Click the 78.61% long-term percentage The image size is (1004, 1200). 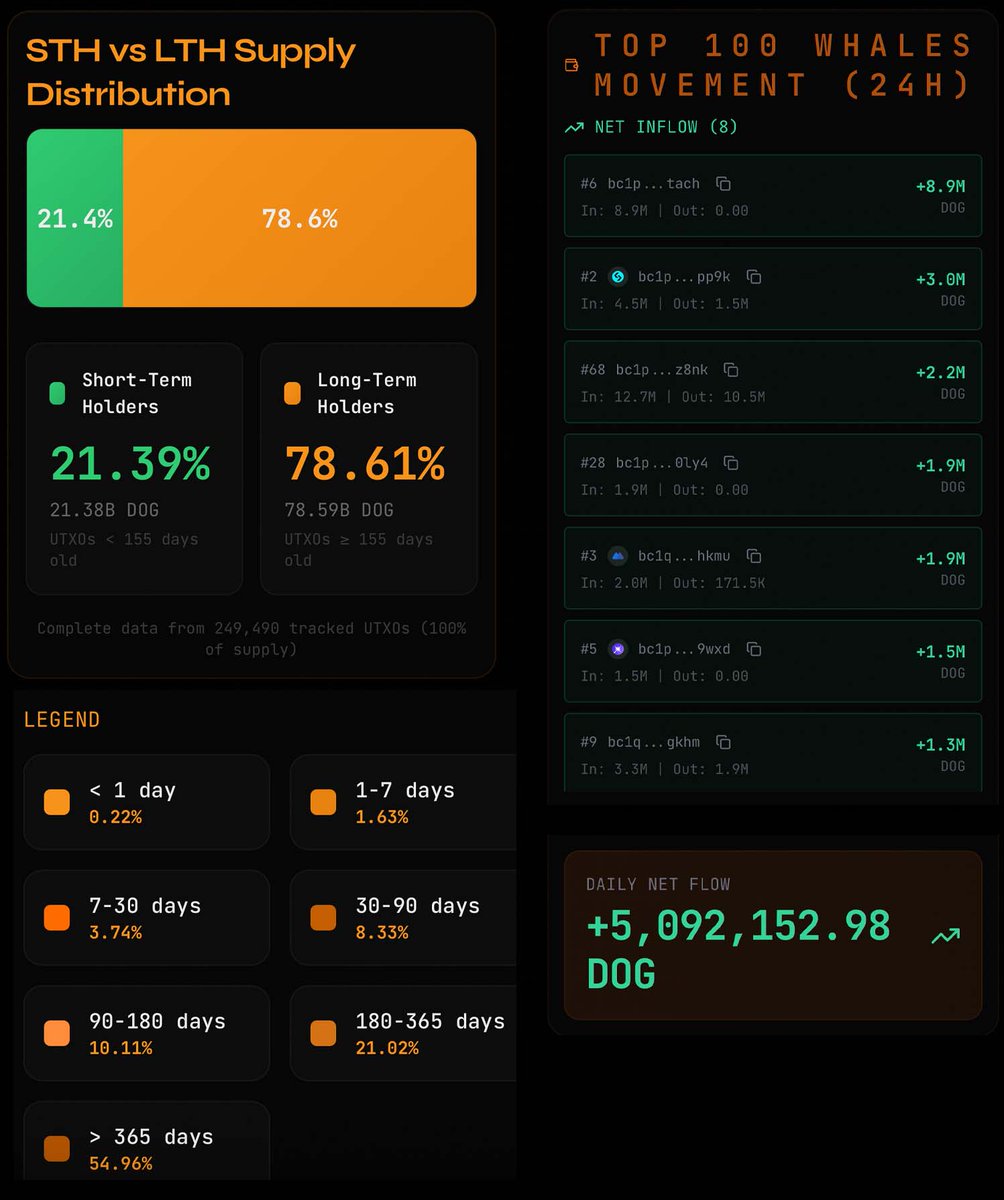365,464
